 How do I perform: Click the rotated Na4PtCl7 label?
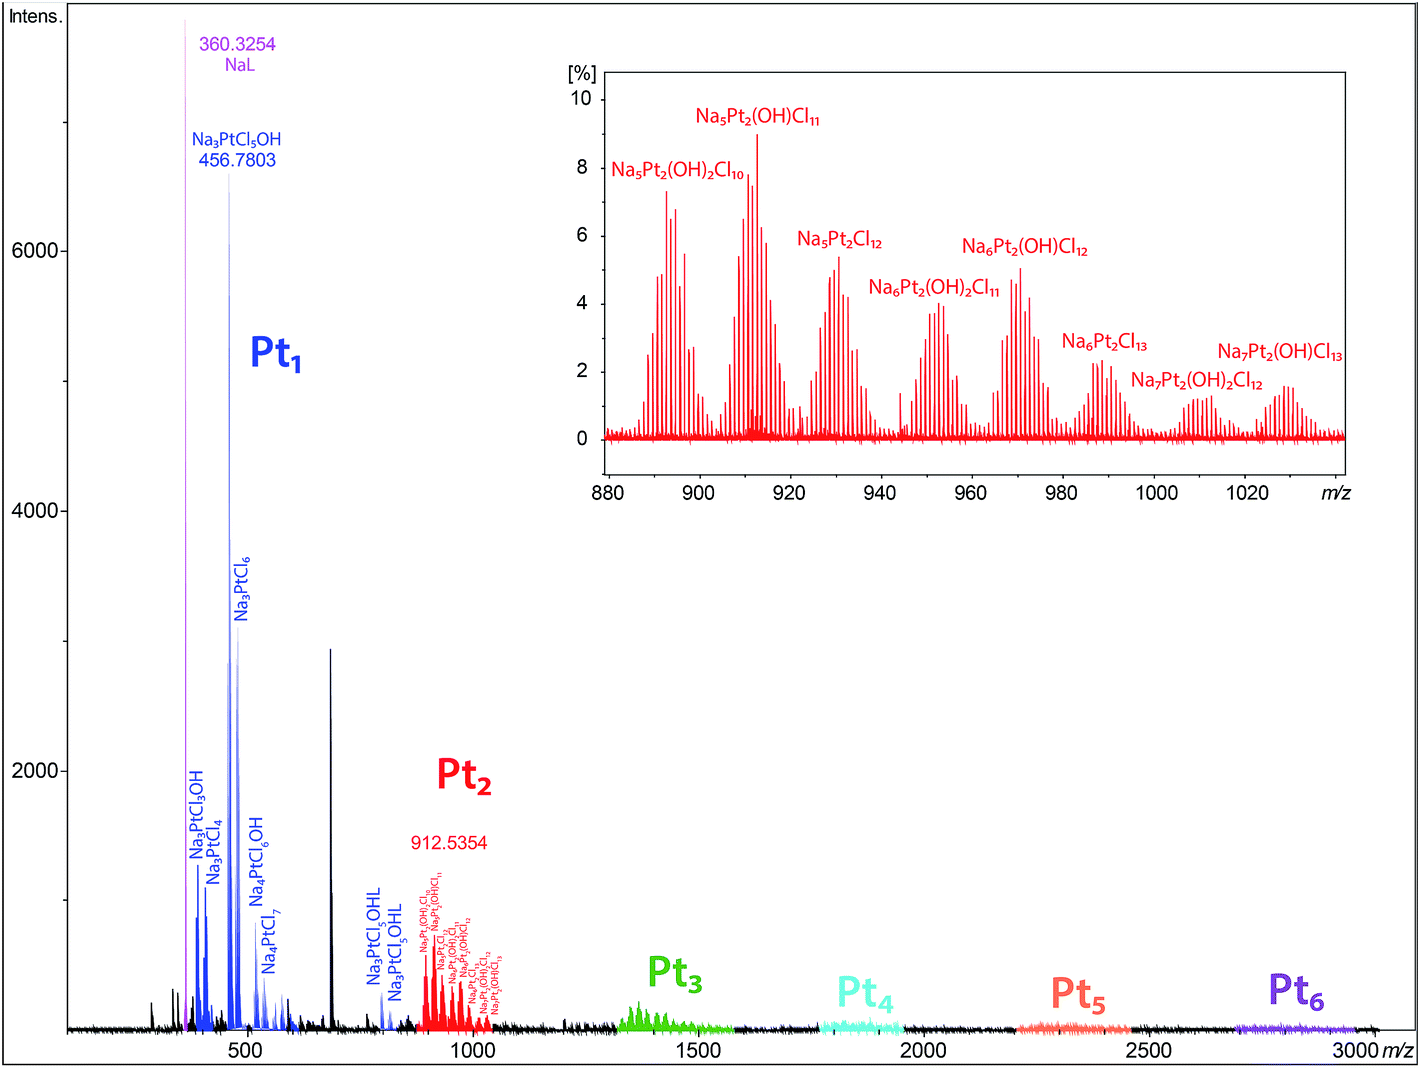coord(271,942)
